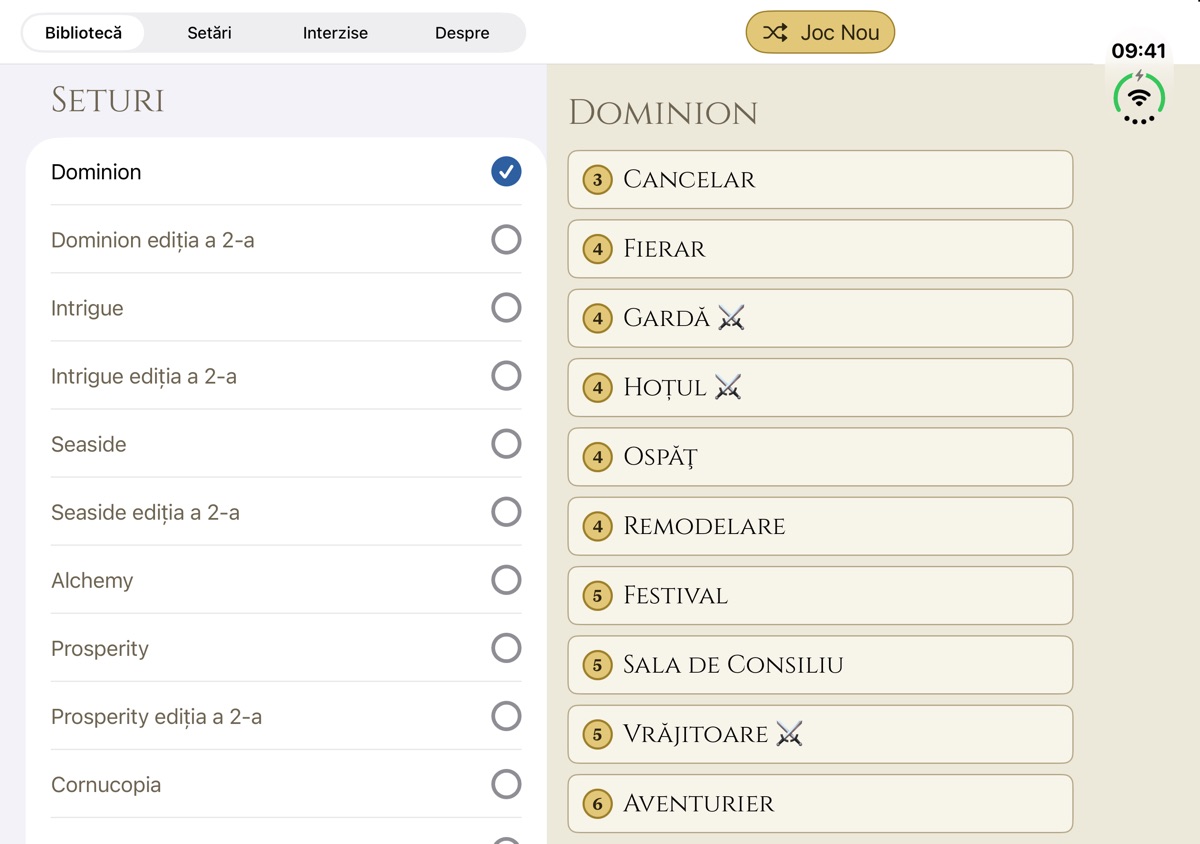Open the Remodelare card
Screen dimensions: 1200x844
(820, 526)
